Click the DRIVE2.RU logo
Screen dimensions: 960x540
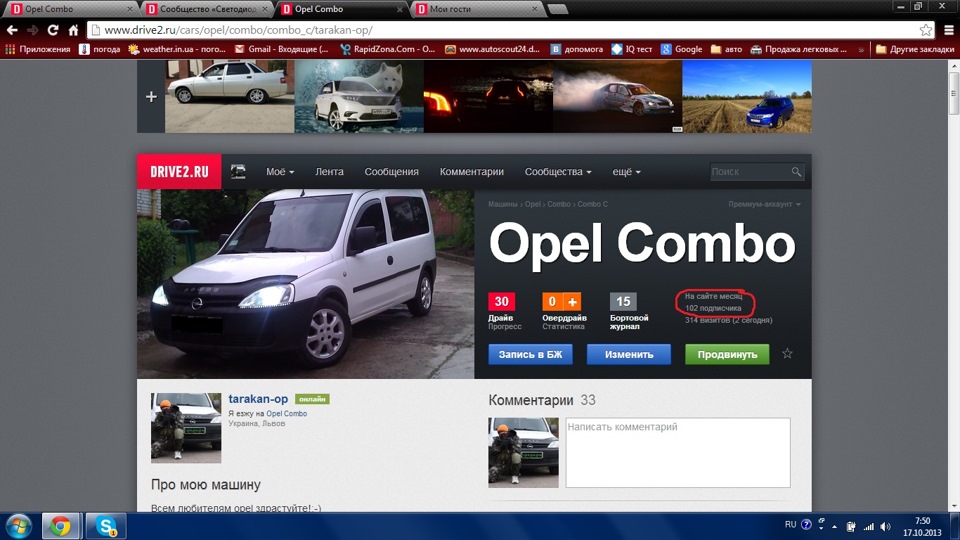tap(179, 171)
